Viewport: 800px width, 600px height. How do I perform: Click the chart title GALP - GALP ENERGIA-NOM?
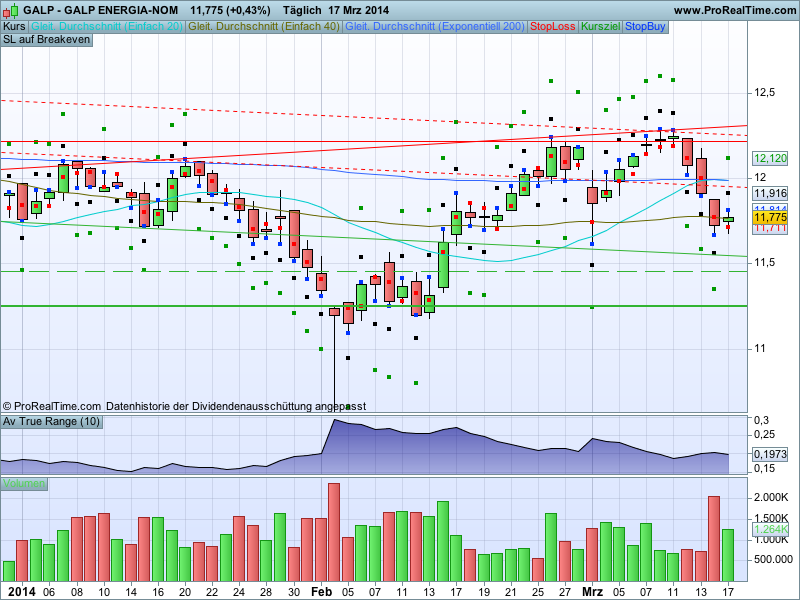pyautogui.click(x=101, y=10)
